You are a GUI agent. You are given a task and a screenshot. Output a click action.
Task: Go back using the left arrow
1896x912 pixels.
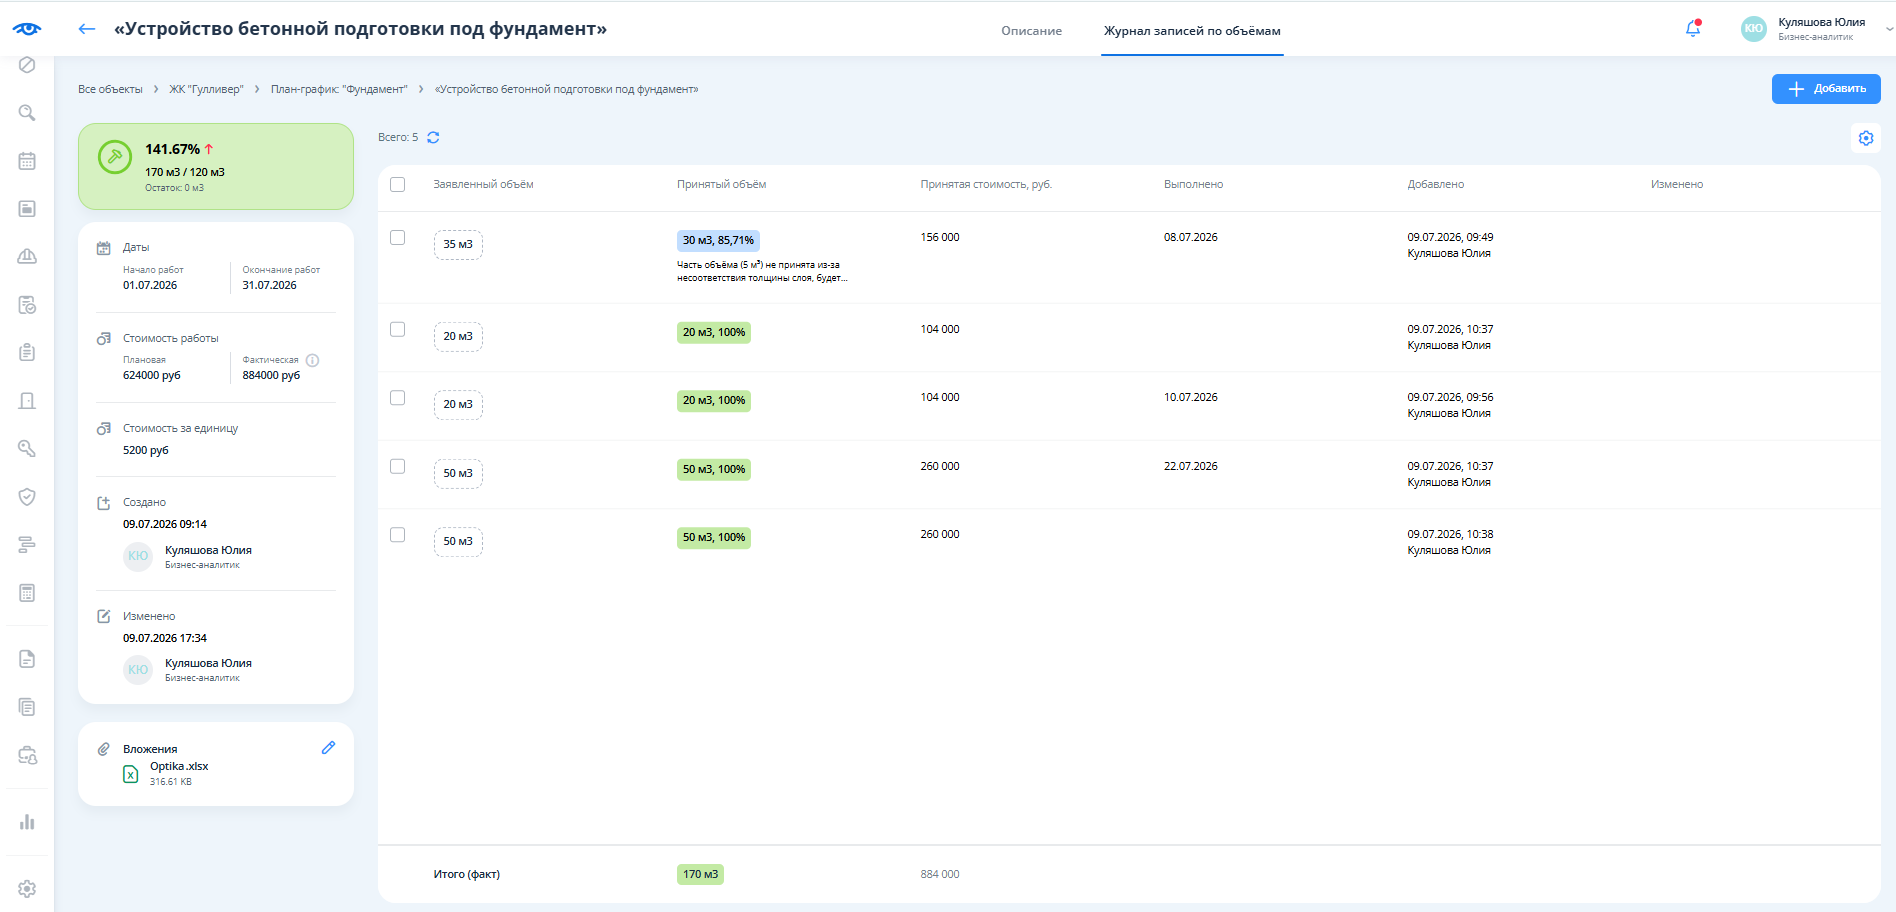click(x=87, y=29)
